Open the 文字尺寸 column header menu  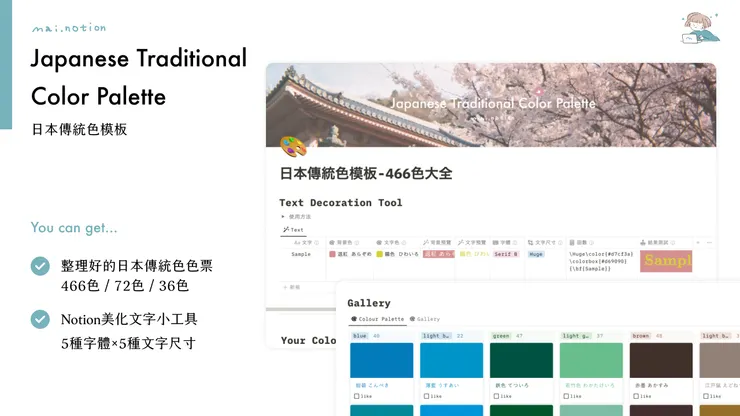[545, 243]
